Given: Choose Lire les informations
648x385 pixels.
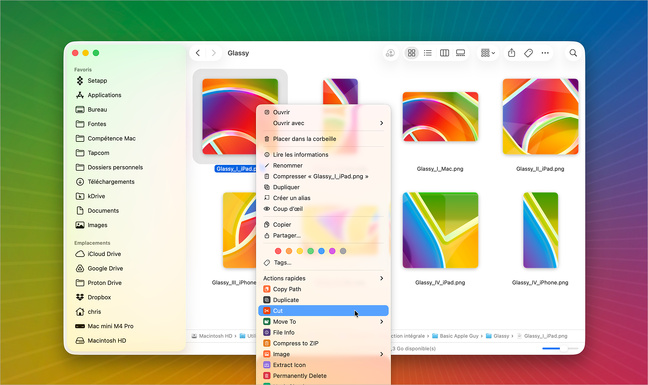Looking at the screenshot, I should [323, 154].
